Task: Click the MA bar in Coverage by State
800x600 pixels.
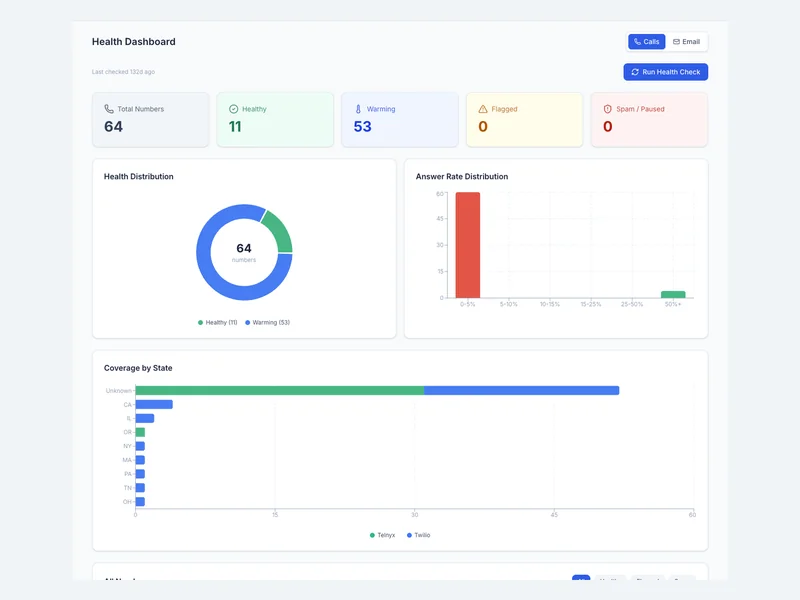Action: 140,460
